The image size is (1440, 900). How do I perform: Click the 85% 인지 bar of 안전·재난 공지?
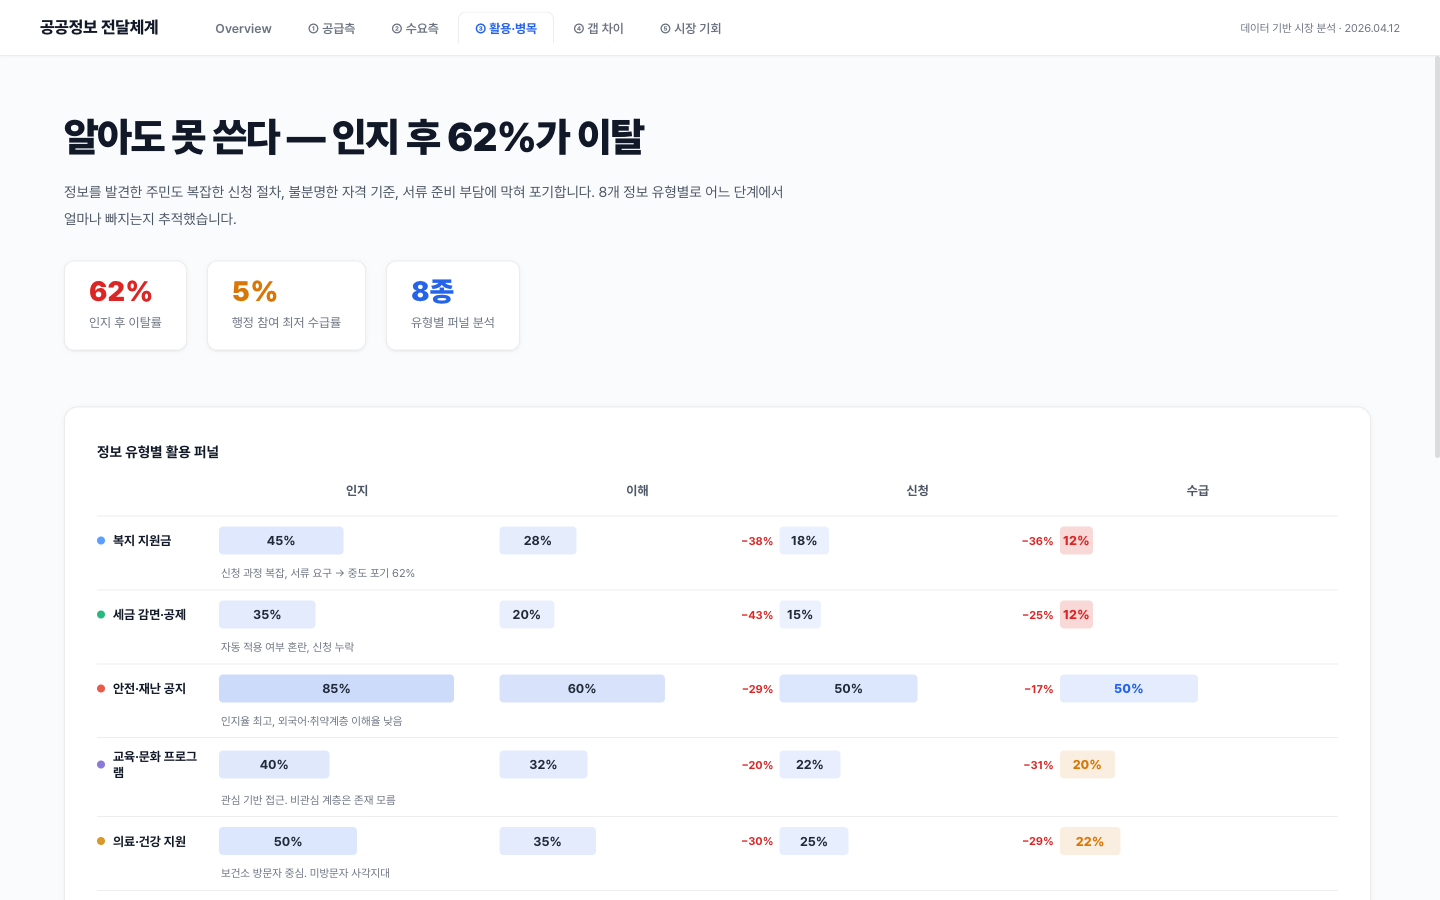coord(336,688)
